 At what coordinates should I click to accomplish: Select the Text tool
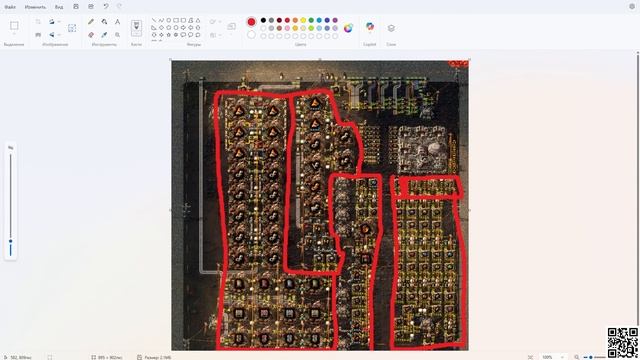117,22
